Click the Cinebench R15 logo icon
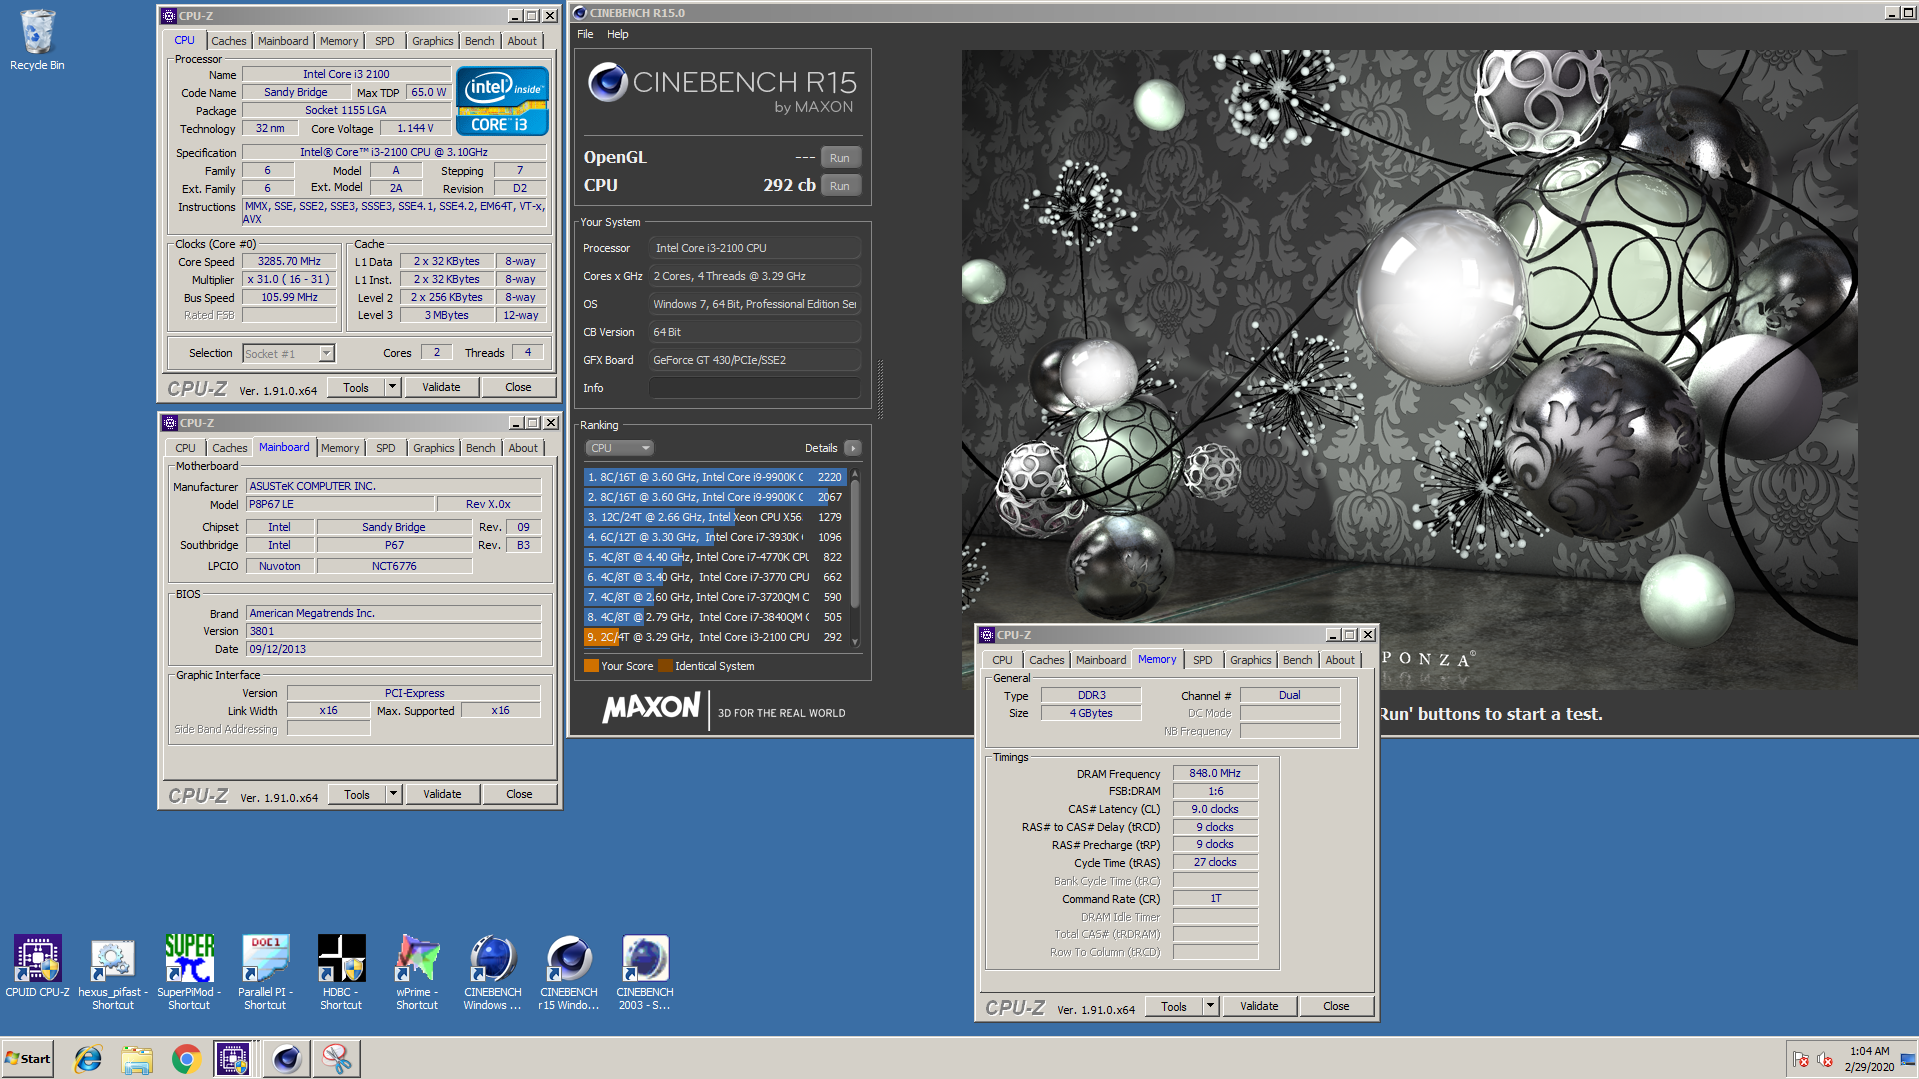 point(607,82)
